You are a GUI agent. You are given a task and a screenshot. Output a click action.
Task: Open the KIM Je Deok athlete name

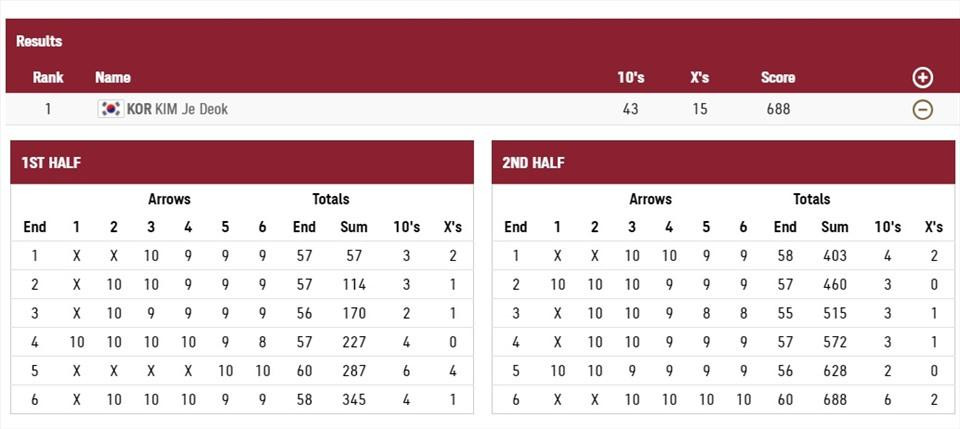pos(191,109)
